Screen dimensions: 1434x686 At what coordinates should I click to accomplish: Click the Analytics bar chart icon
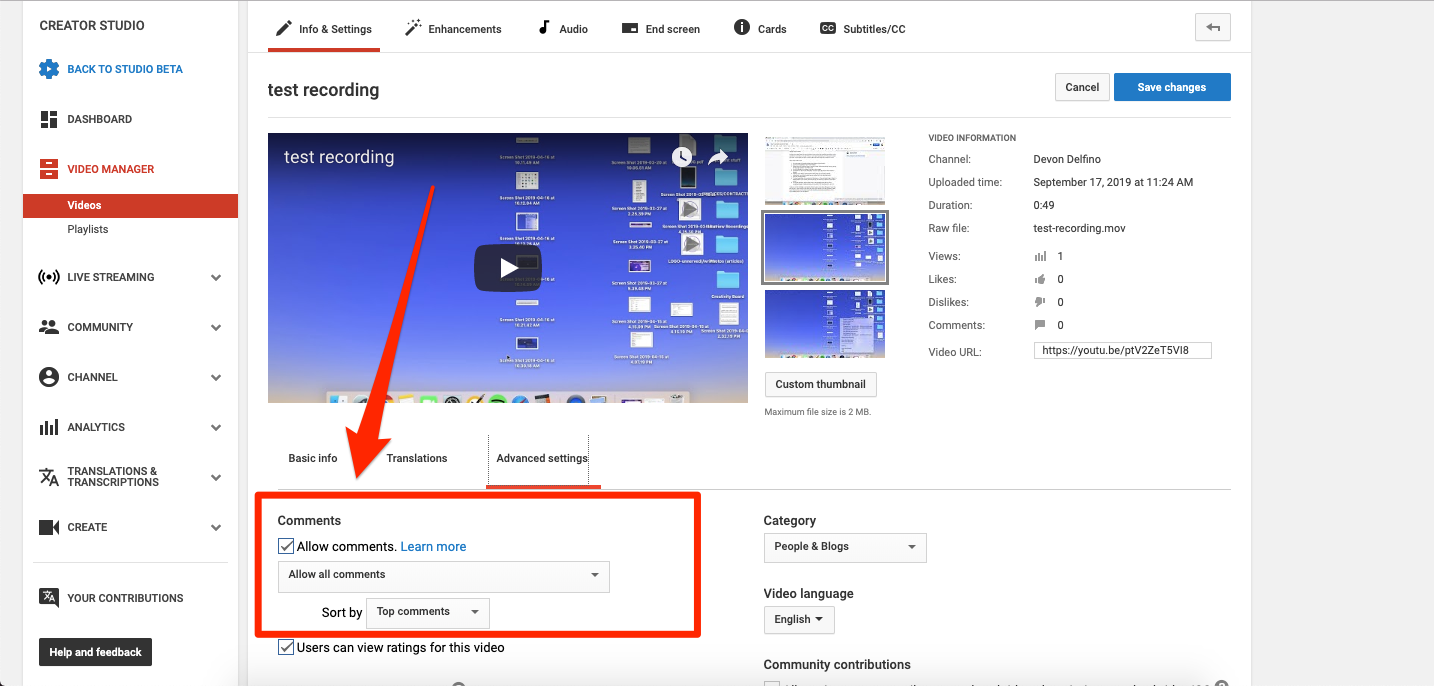click(x=49, y=427)
